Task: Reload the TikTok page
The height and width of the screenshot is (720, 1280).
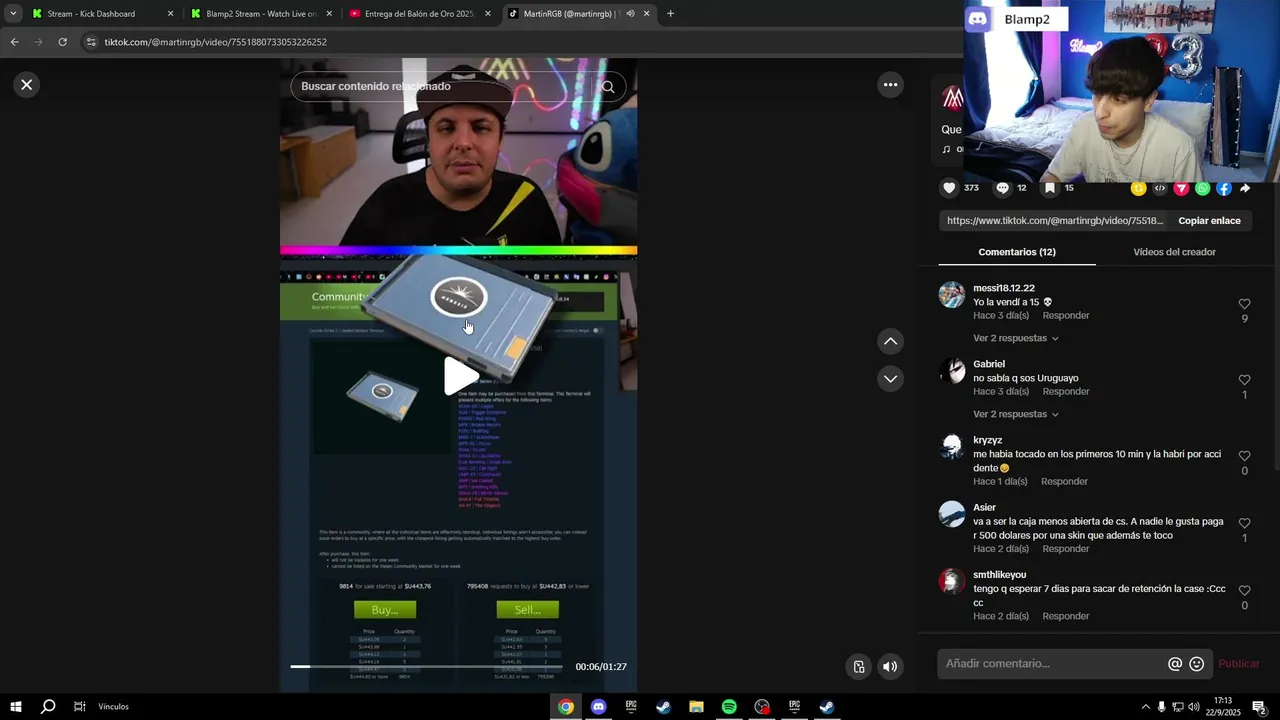Action: [x=62, y=42]
